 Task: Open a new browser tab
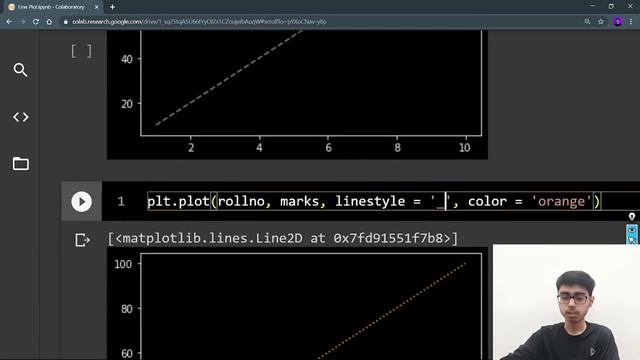pos(112,7)
